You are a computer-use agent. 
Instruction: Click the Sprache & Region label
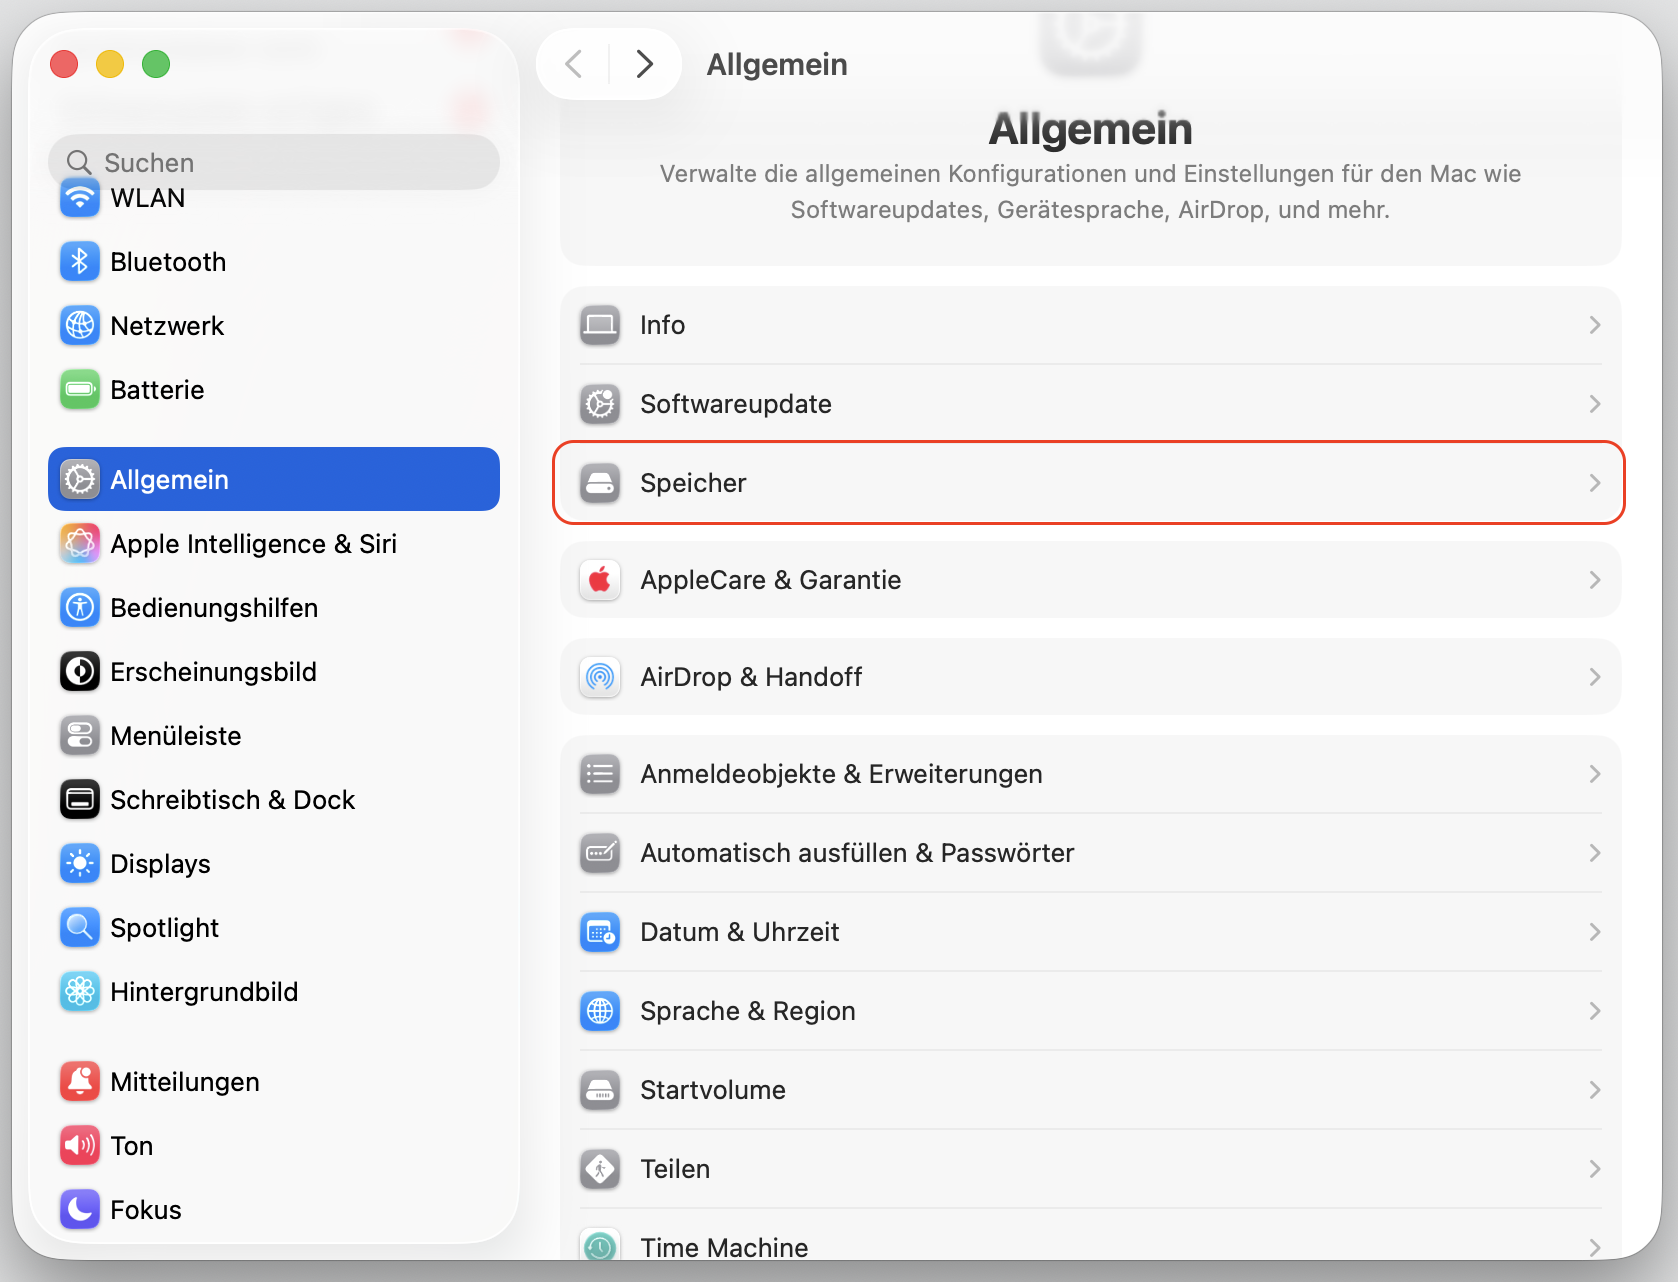point(748,1011)
